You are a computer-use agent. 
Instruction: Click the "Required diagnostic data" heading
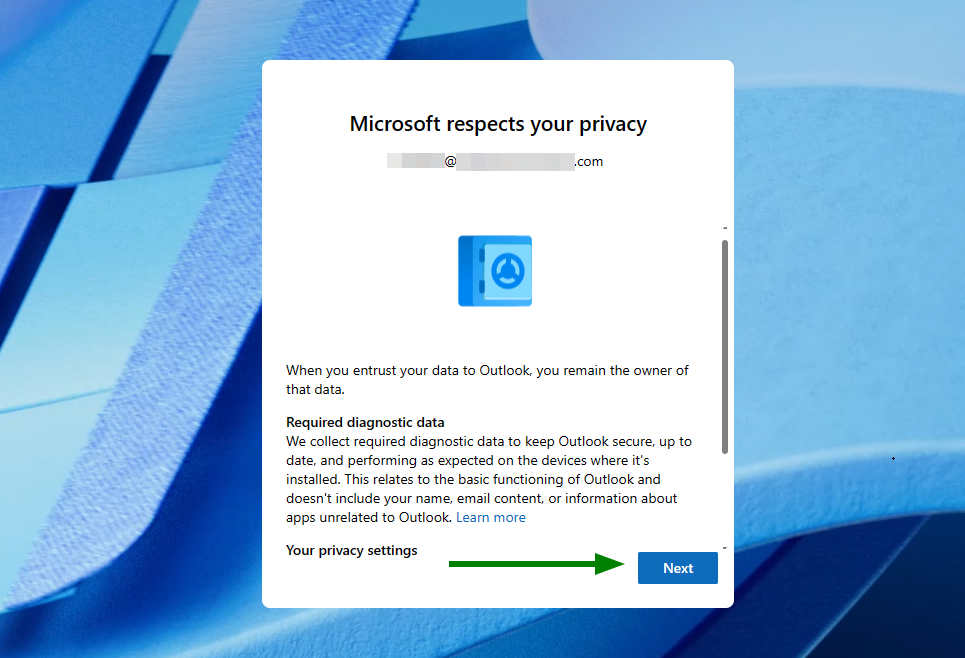pyautogui.click(x=365, y=422)
